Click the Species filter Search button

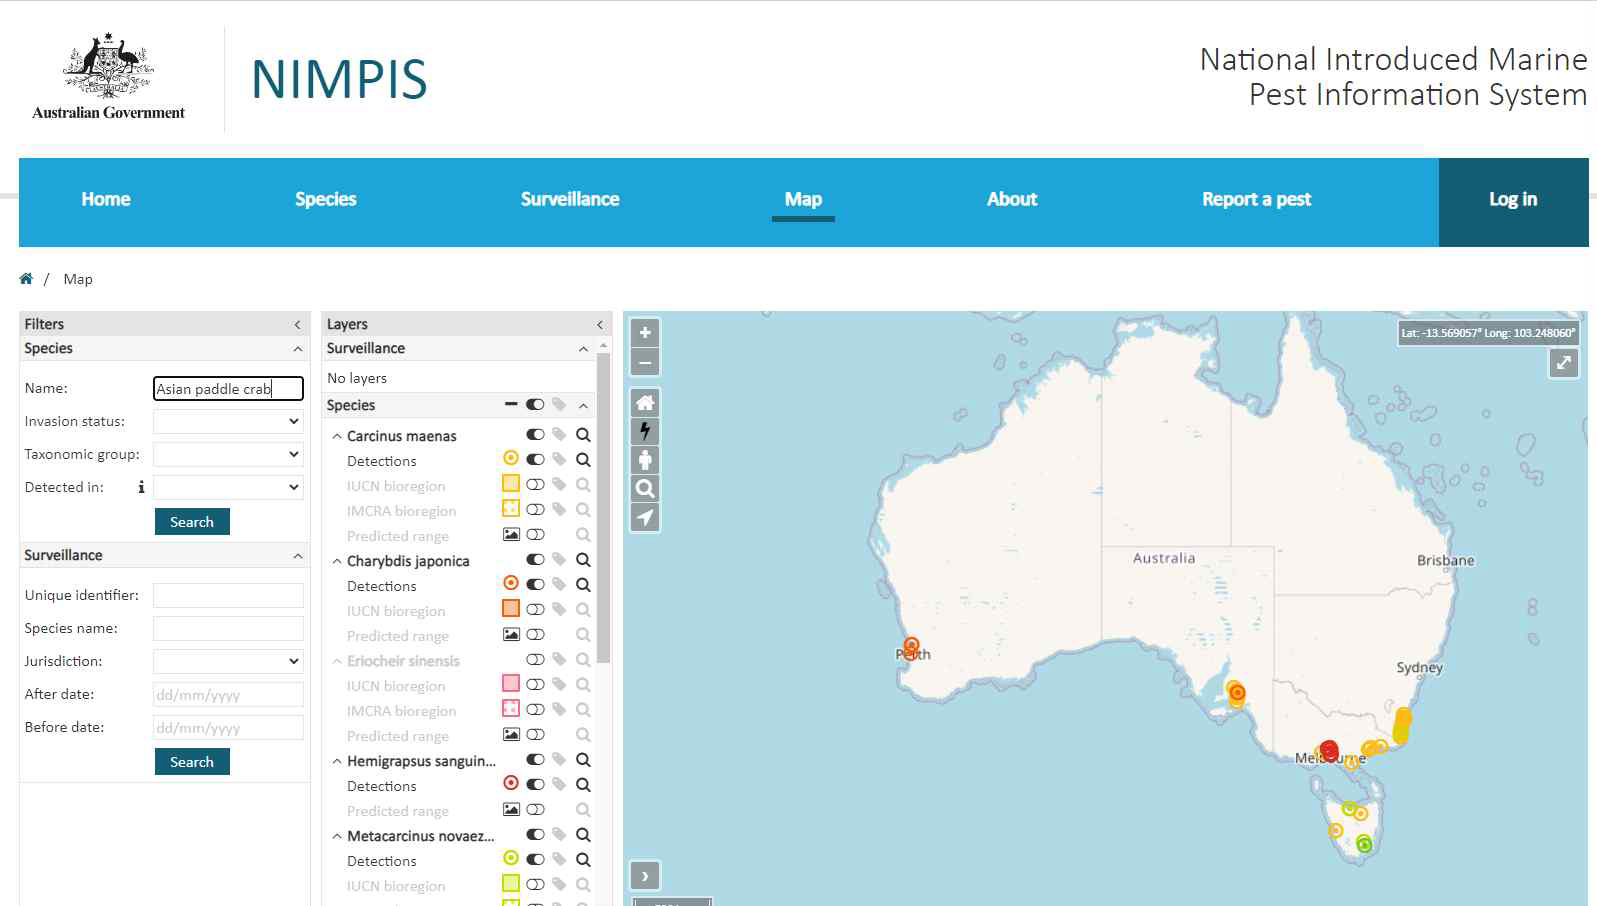pos(192,522)
